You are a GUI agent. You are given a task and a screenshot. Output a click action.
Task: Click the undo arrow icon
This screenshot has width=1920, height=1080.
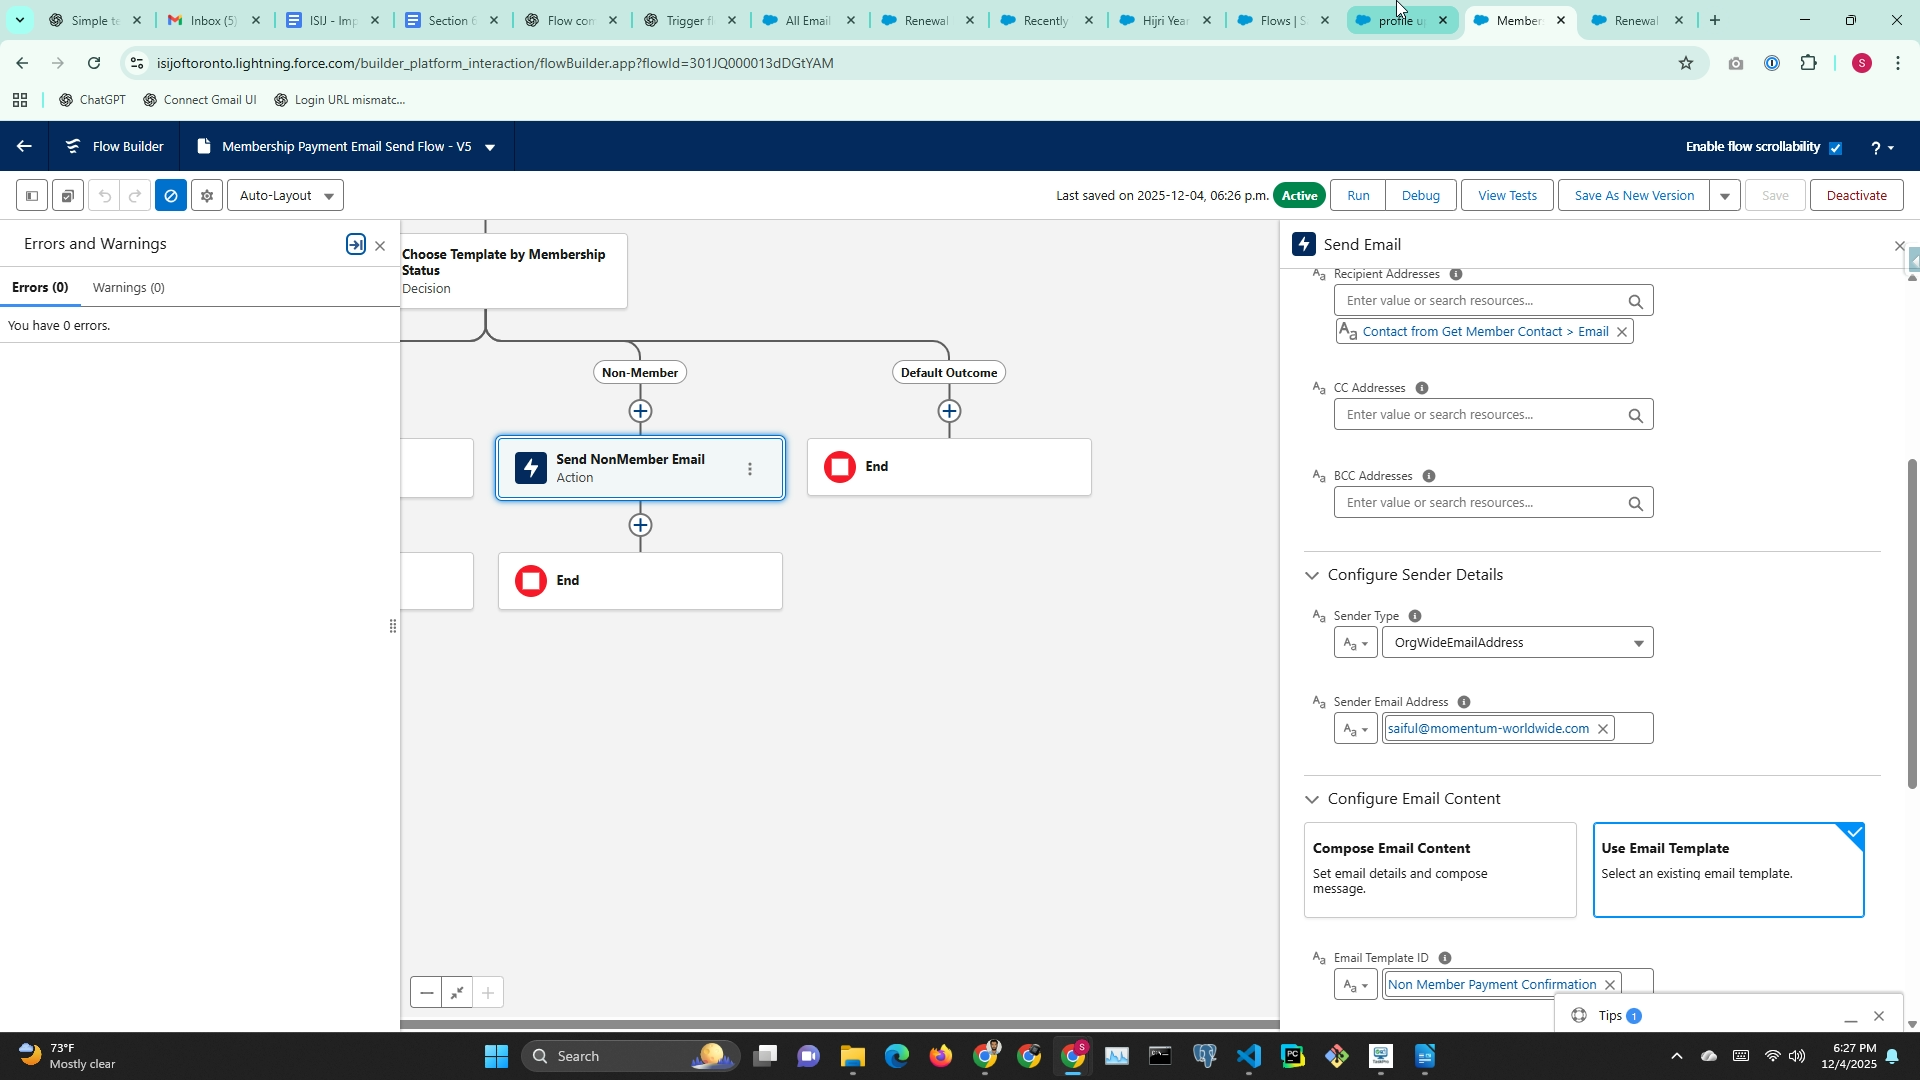pos(104,196)
